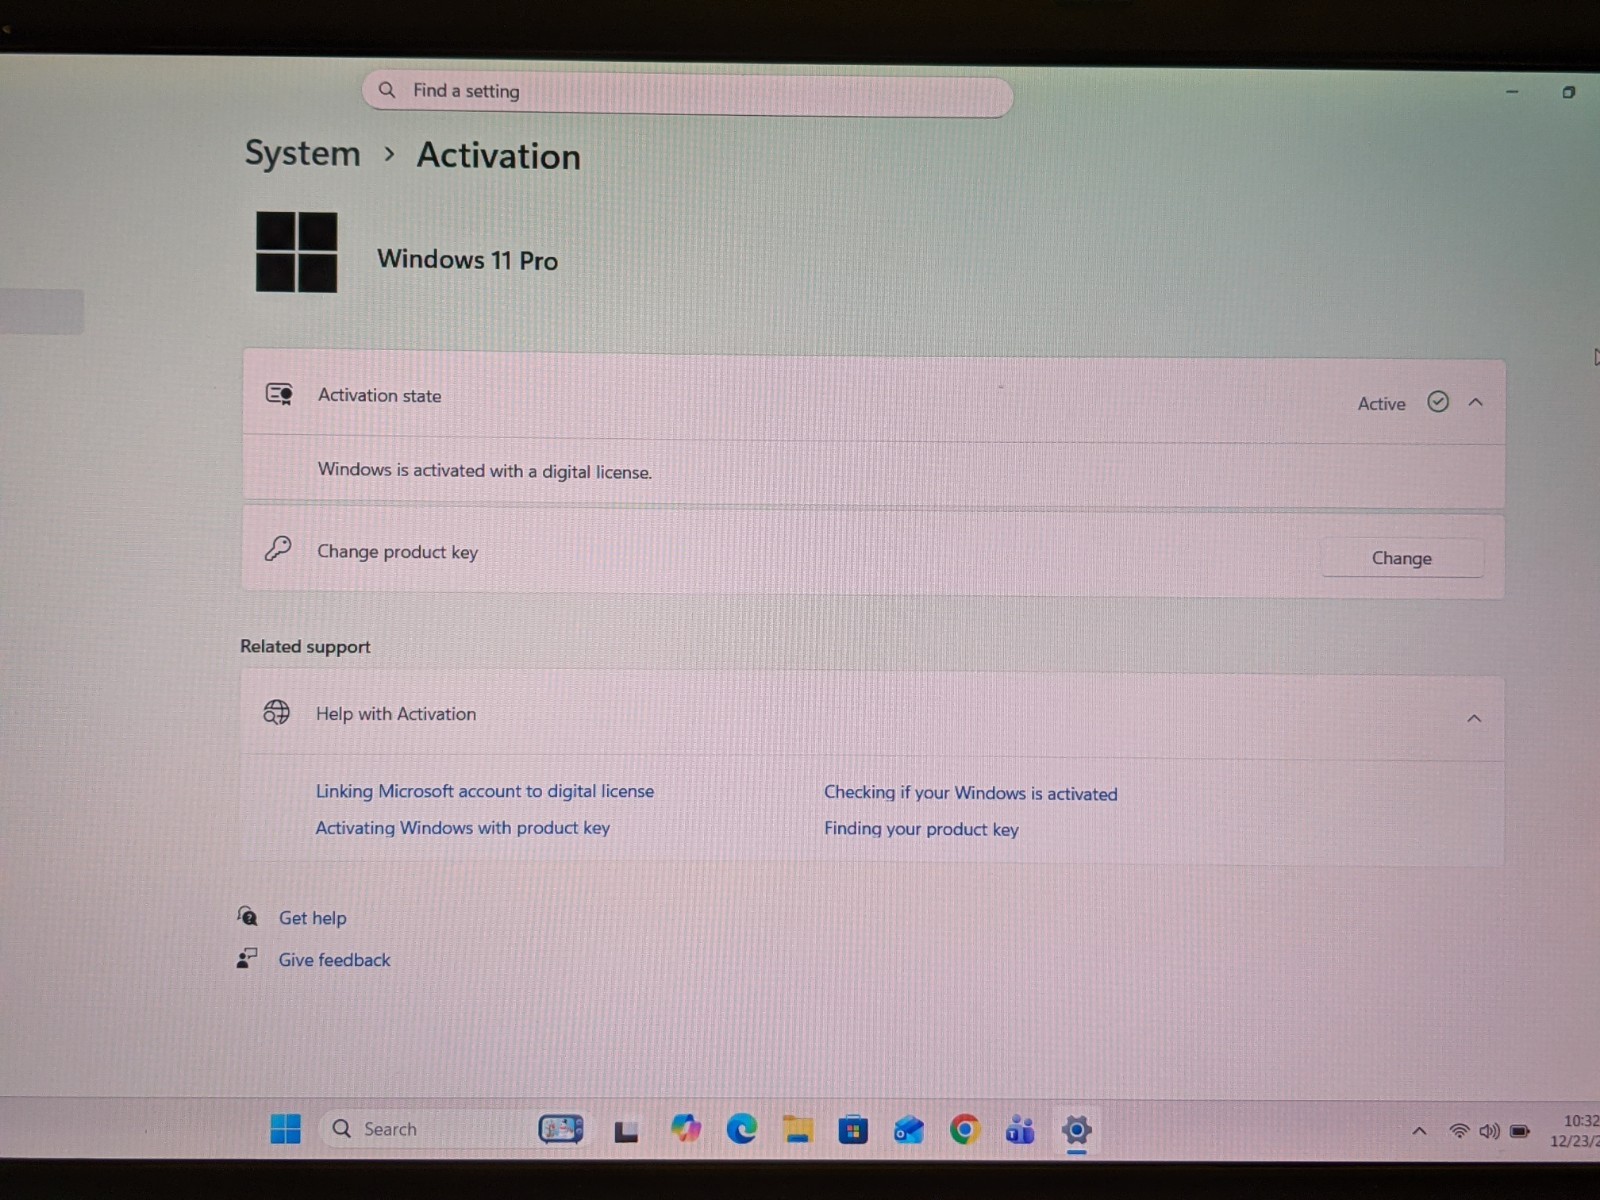Open Task View from the taskbar
The image size is (1600, 1200).
626,1130
